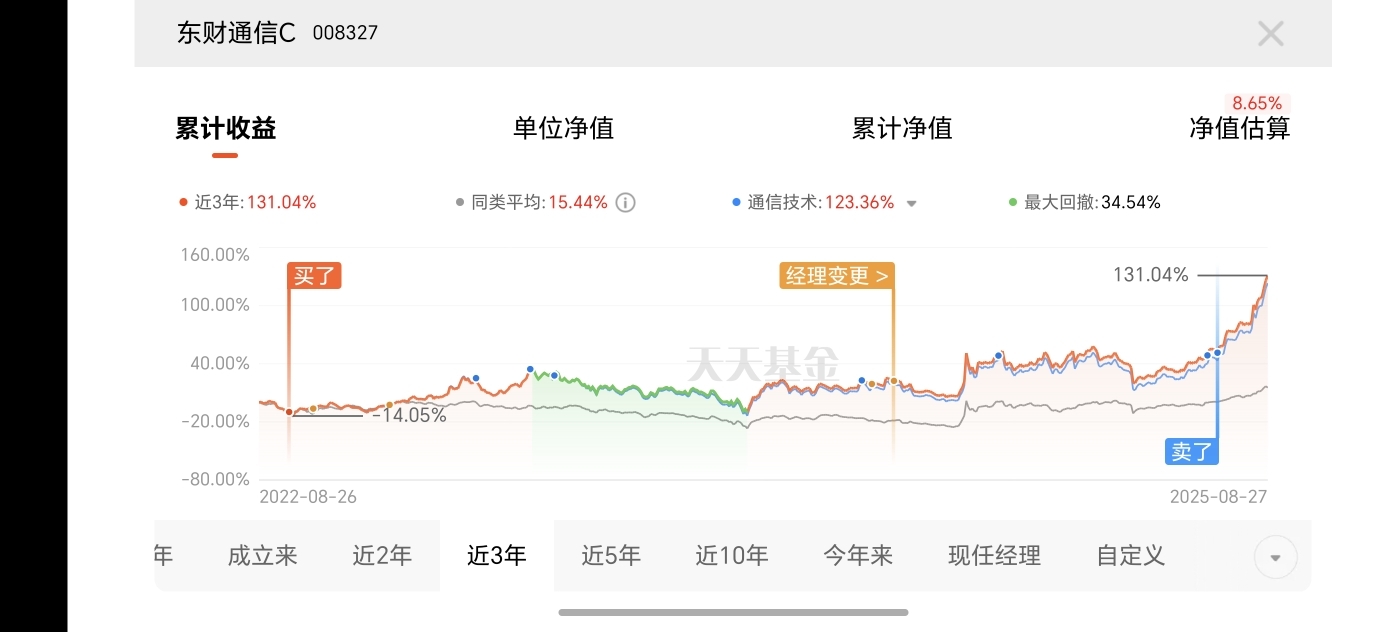Open the 净值估算 tab
1400x632 pixels.
pyautogui.click(x=1240, y=128)
